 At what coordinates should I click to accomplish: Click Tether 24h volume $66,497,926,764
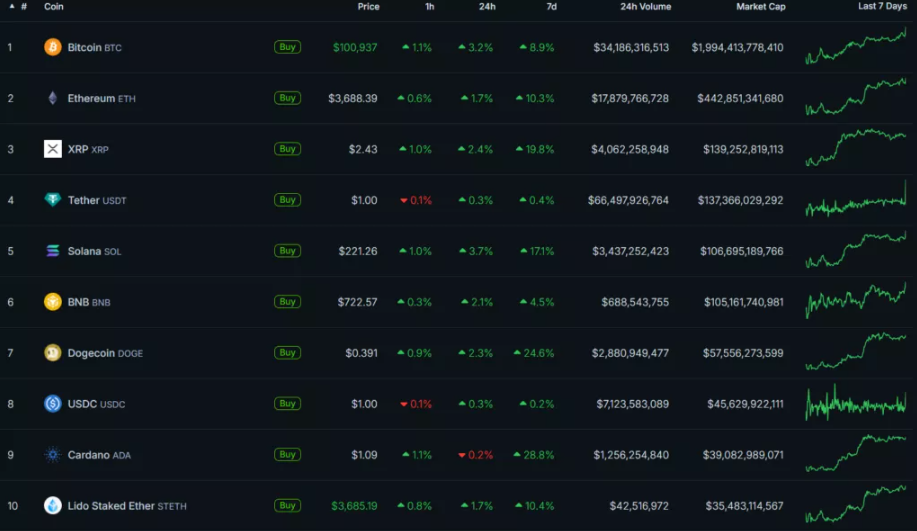[628, 200]
